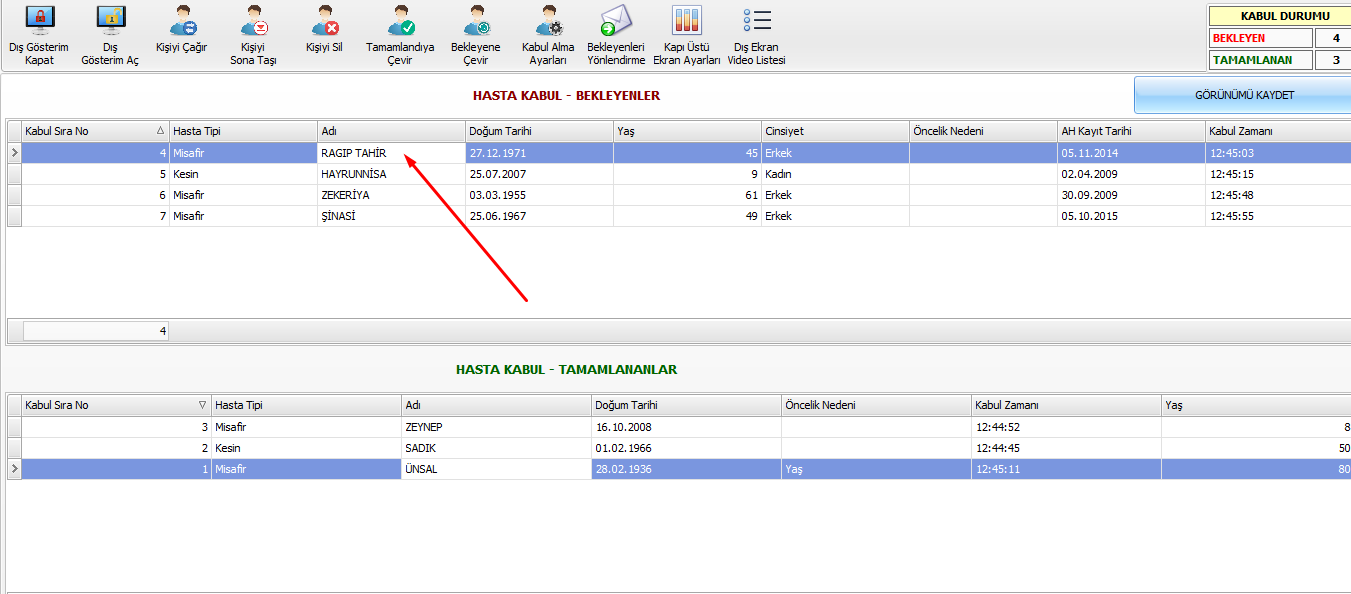Click Öncelik Nedeni header in completed table
This screenshot has width=1351, height=594.
pos(875,405)
